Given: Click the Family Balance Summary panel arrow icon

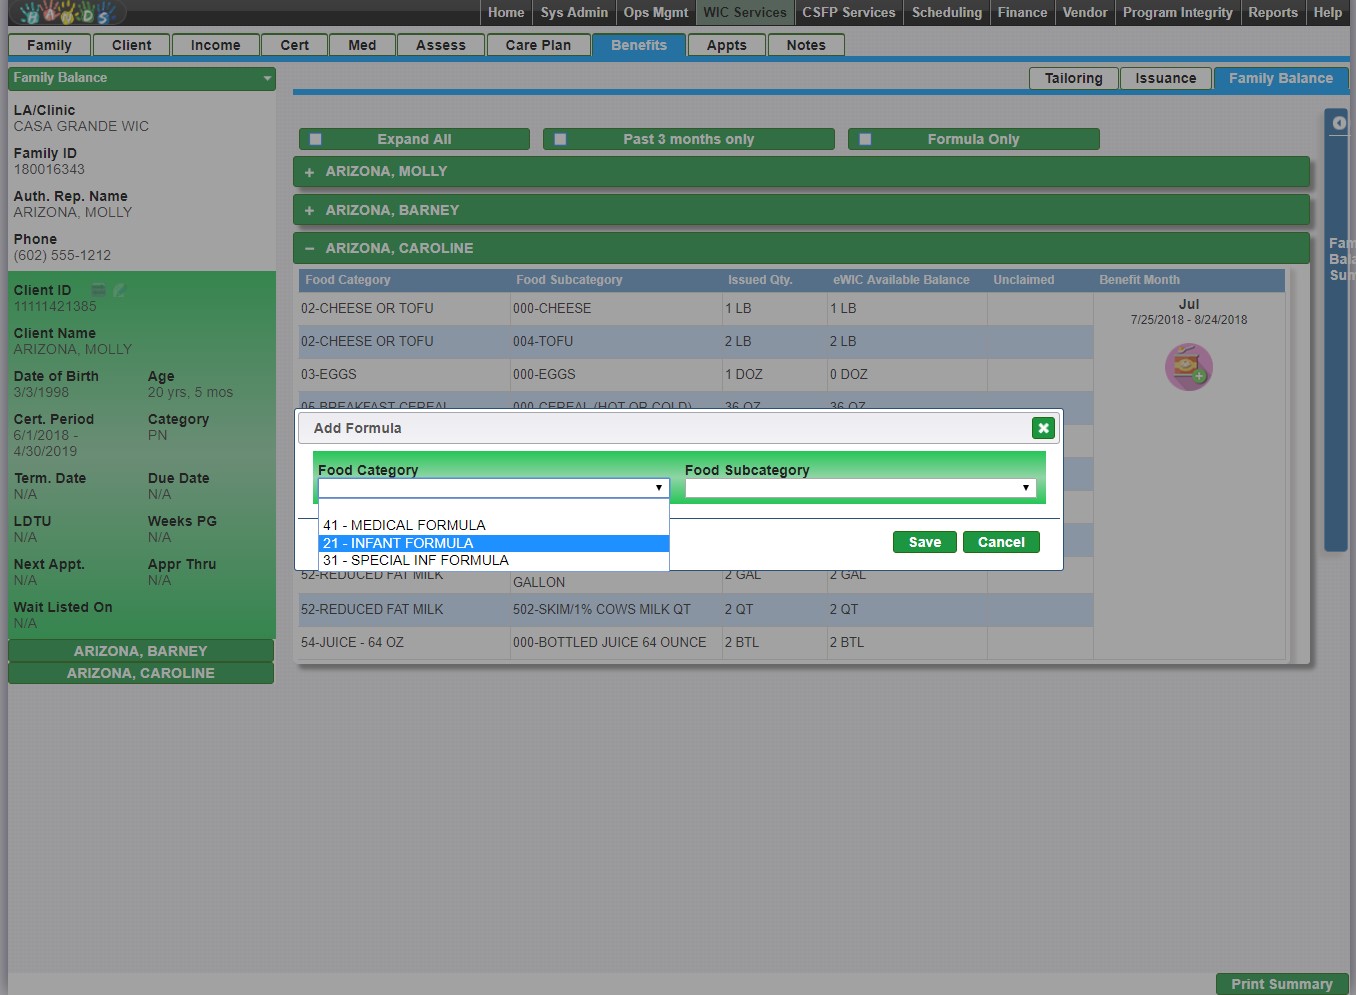Looking at the screenshot, I should tap(1339, 123).
